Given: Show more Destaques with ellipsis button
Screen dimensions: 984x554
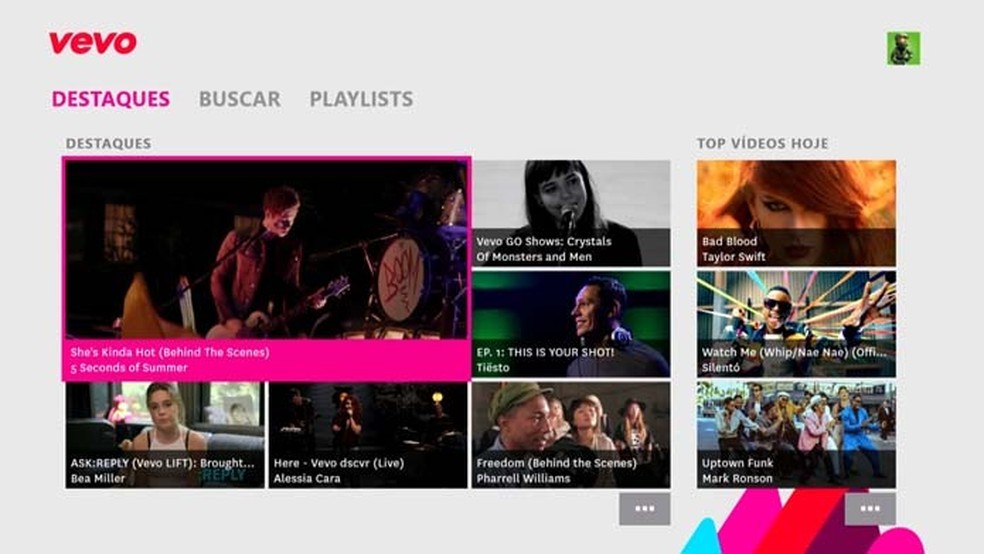Looking at the screenshot, I should pyautogui.click(x=644, y=509).
